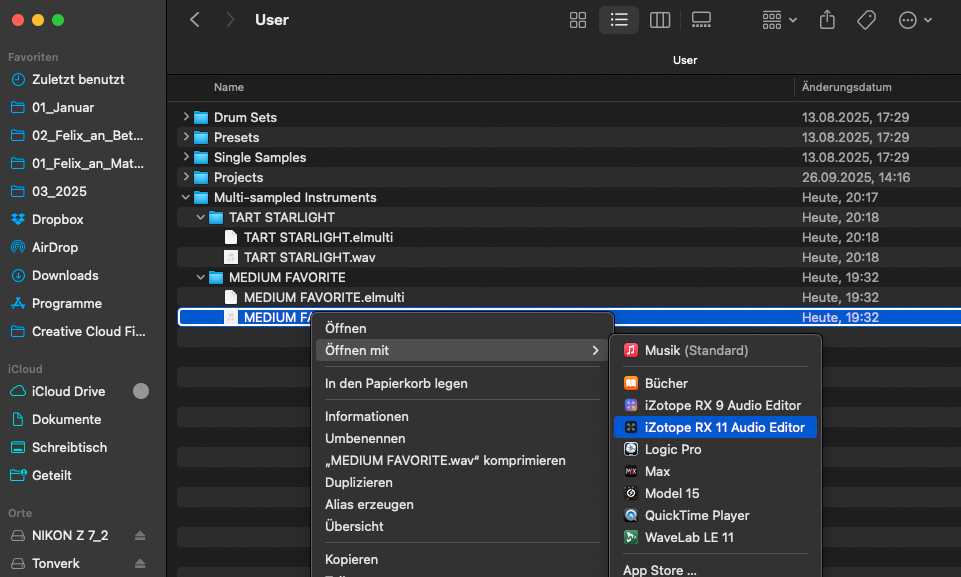Click the Share icon in toolbar
The height and width of the screenshot is (577, 961).
click(x=827, y=20)
